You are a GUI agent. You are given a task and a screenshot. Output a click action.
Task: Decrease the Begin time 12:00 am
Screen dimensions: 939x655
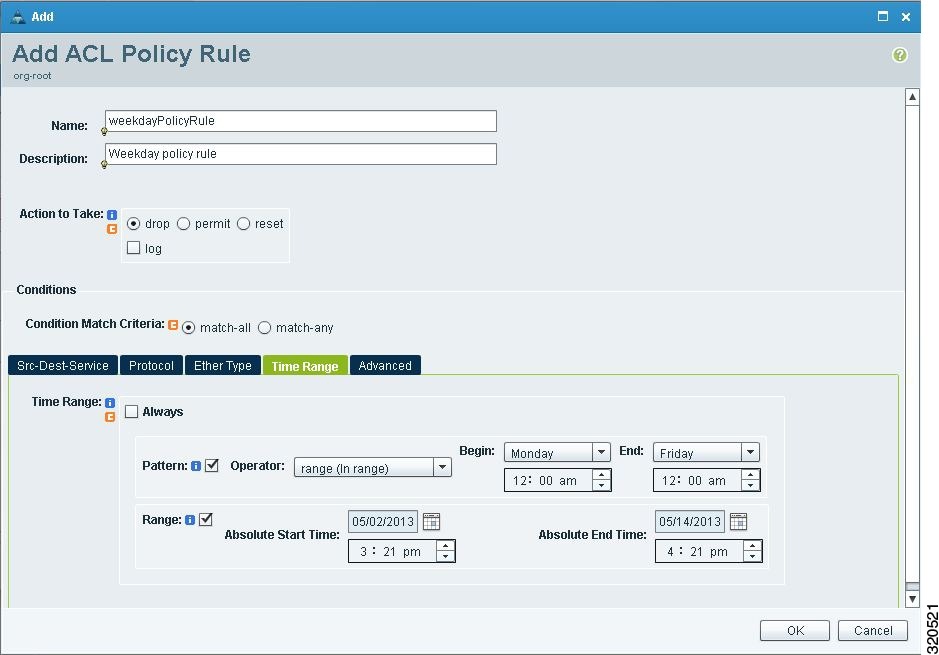pos(601,486)
